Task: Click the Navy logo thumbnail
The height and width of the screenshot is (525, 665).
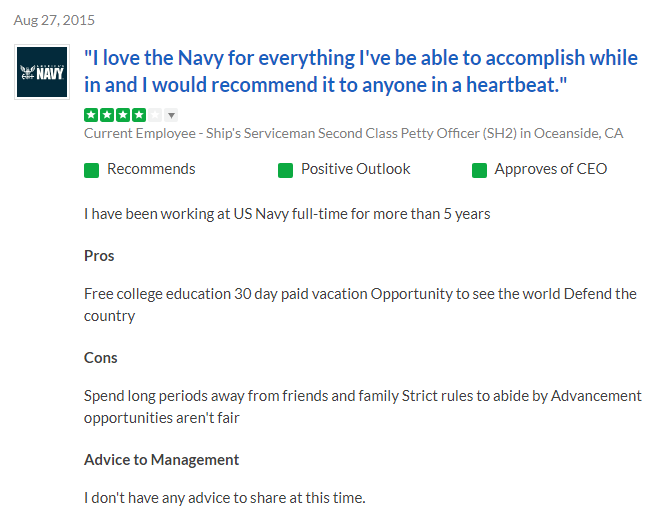Action: click(x=42, y=72)
